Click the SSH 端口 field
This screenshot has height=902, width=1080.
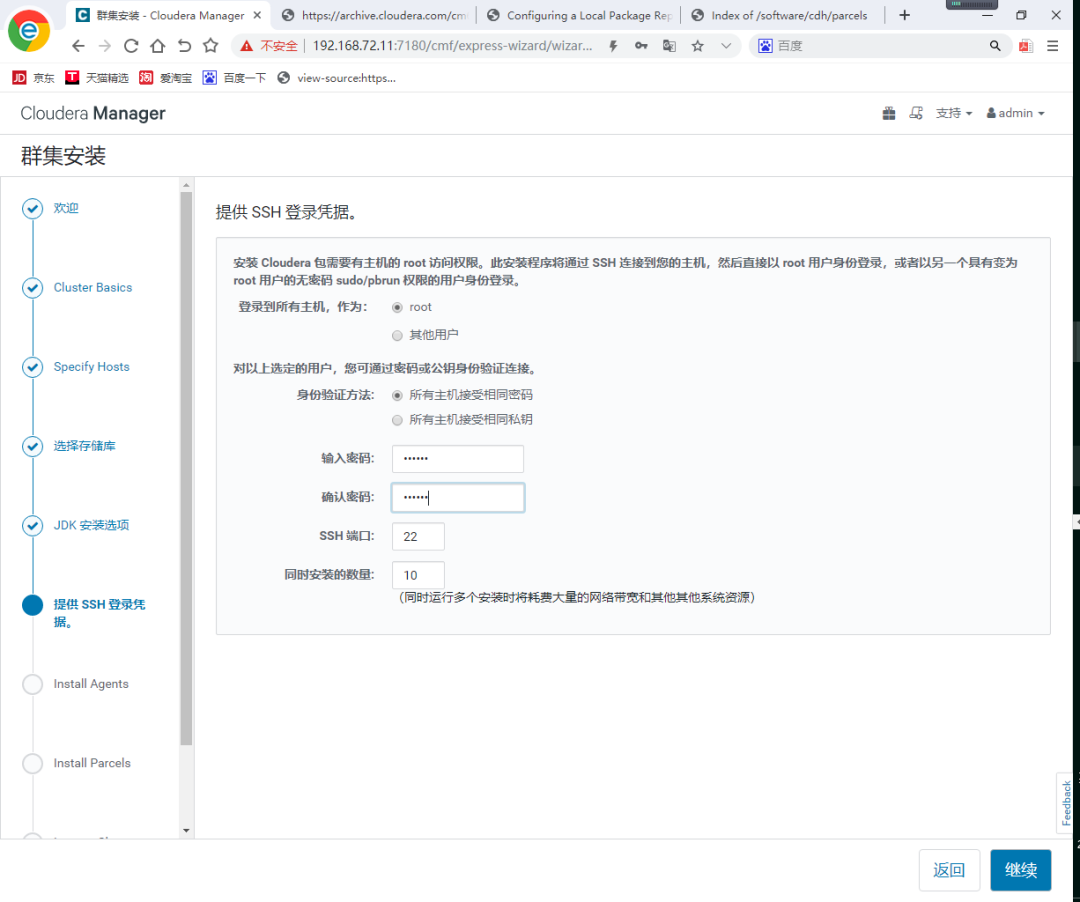point(418,536)
